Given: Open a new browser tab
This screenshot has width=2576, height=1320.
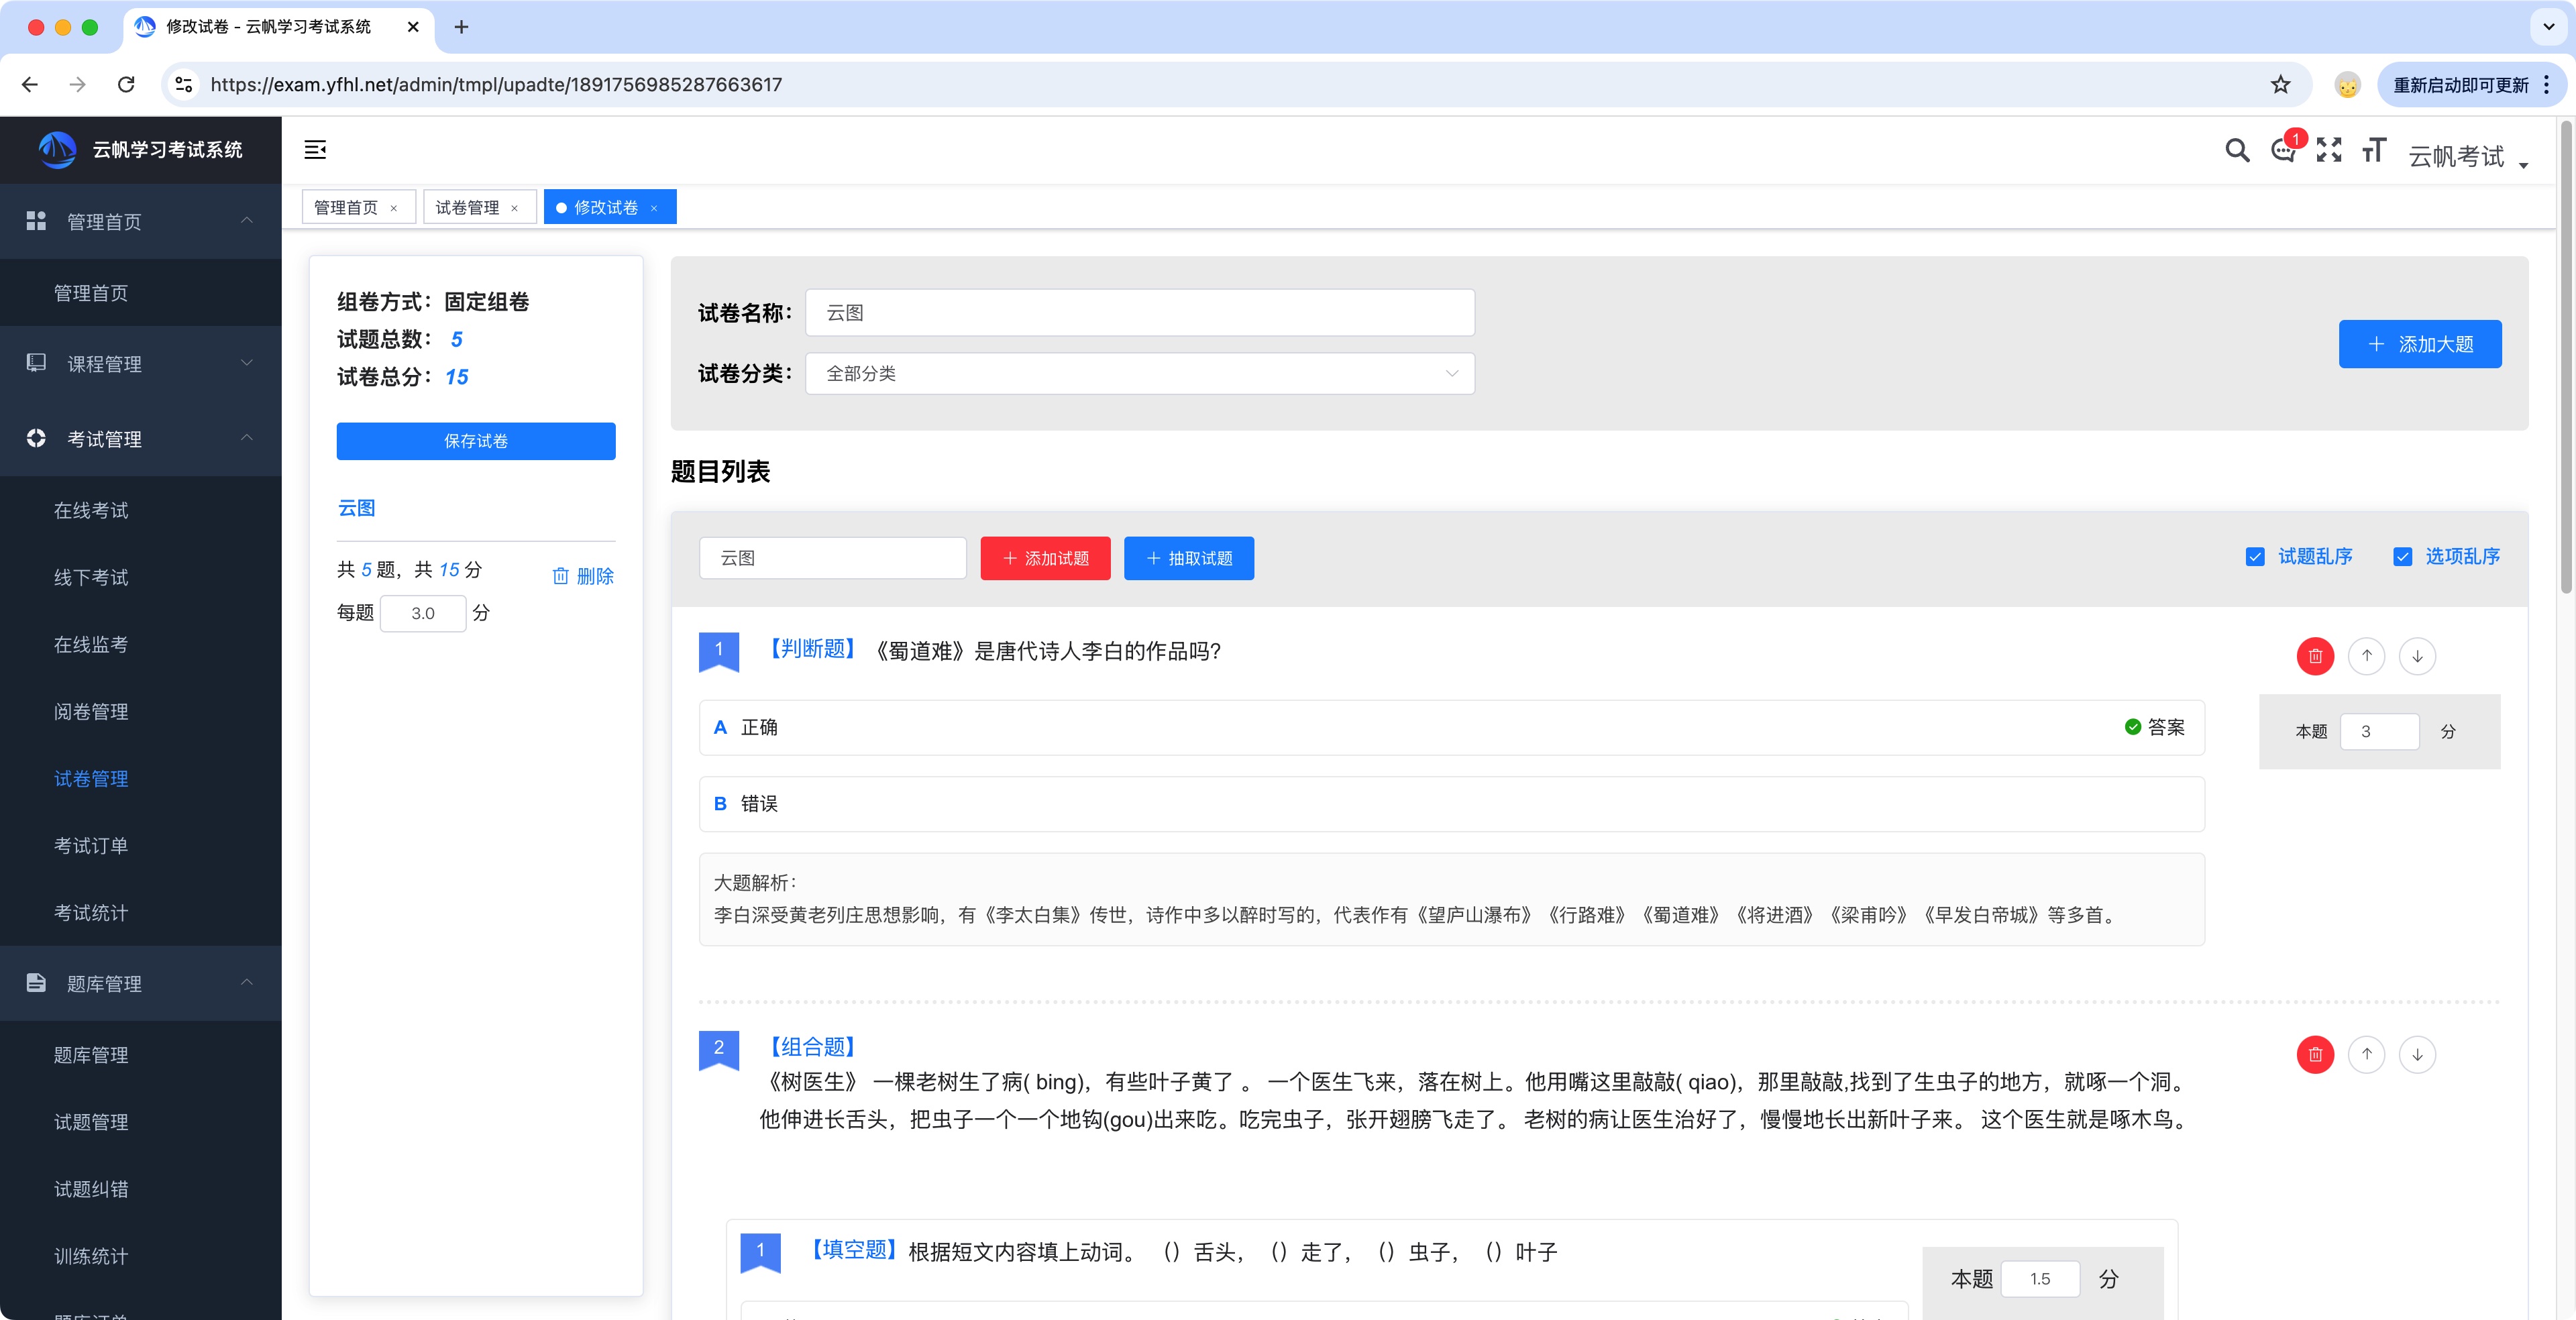Looking at the screenshot, I should [x=461, y=27].
